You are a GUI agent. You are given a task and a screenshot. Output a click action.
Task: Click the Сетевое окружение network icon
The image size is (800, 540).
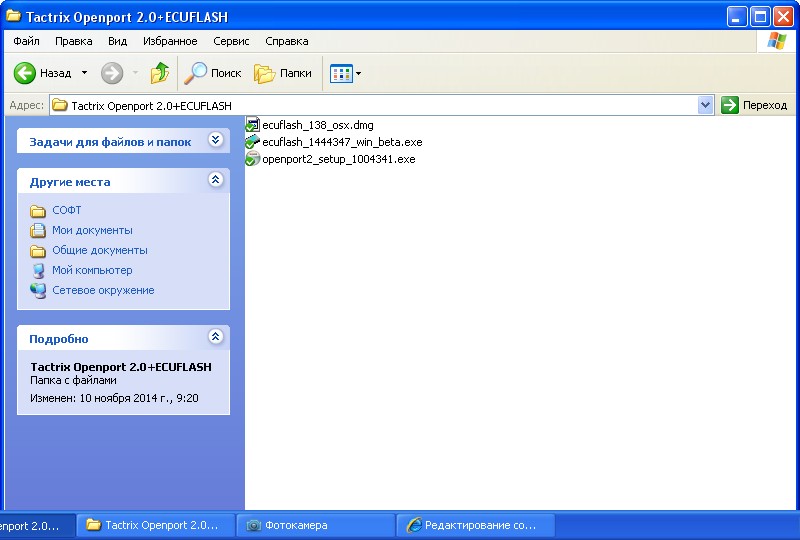pos(38,290)
